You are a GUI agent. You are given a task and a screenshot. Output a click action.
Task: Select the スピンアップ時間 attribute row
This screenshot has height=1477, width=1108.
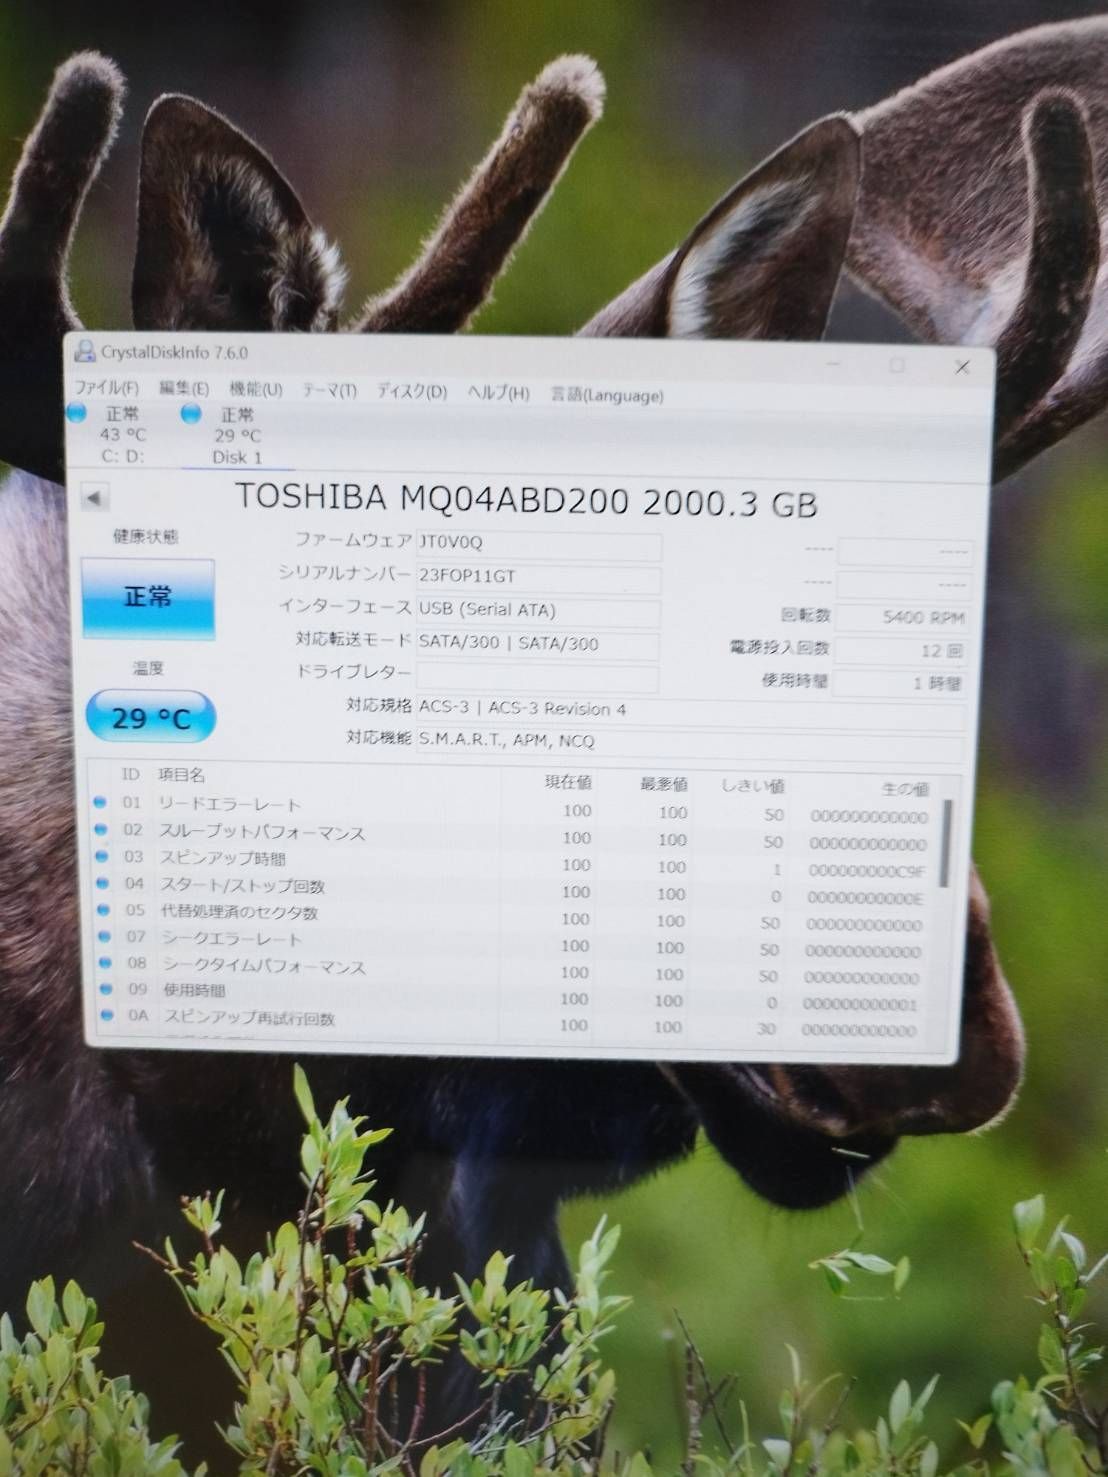tap(514, 863)
